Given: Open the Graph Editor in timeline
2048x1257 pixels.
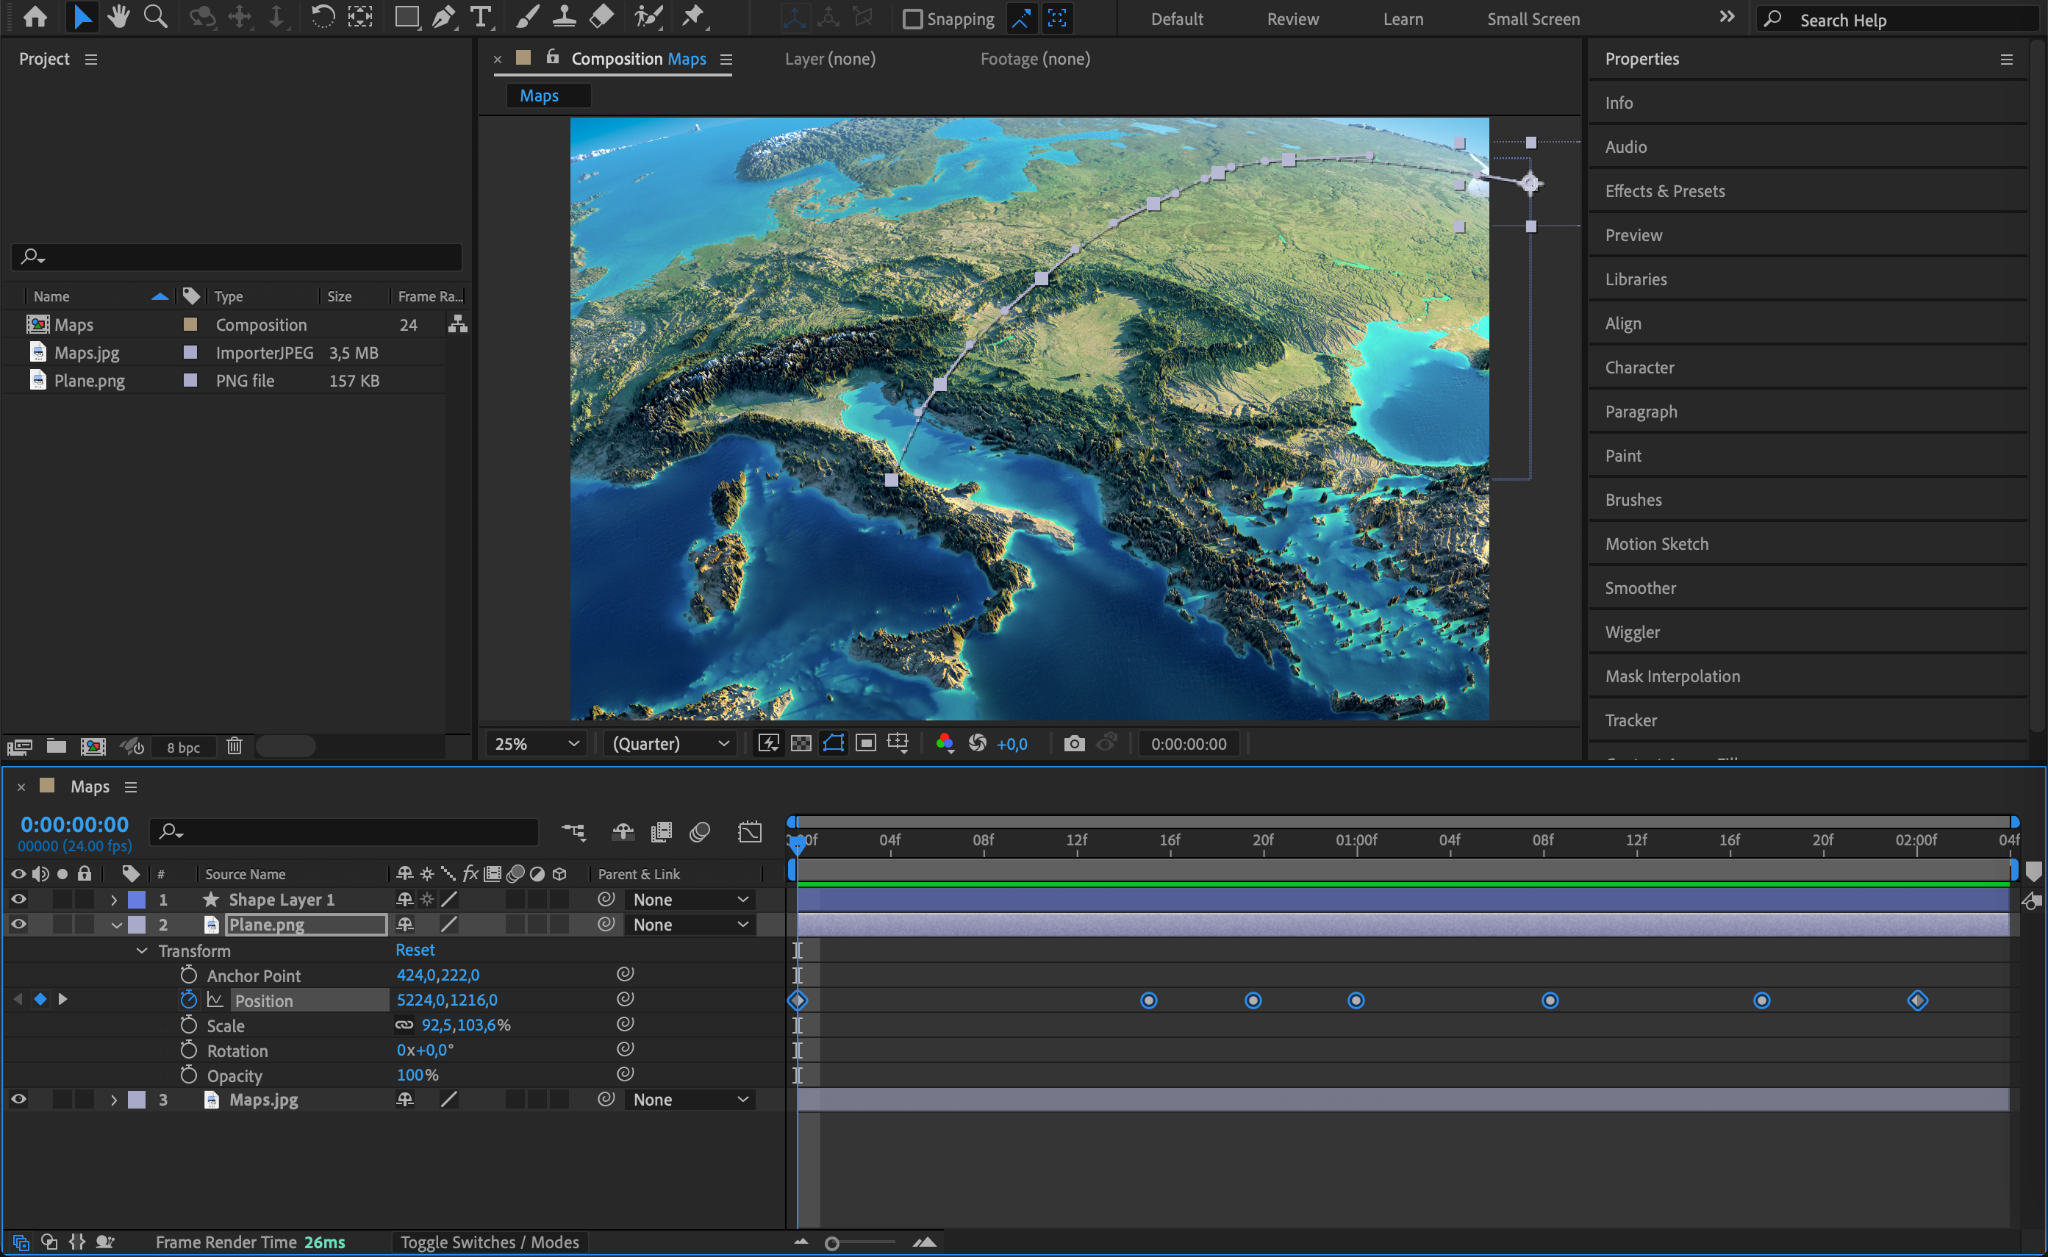Looking at the screenshot, I should pos(749,831).
